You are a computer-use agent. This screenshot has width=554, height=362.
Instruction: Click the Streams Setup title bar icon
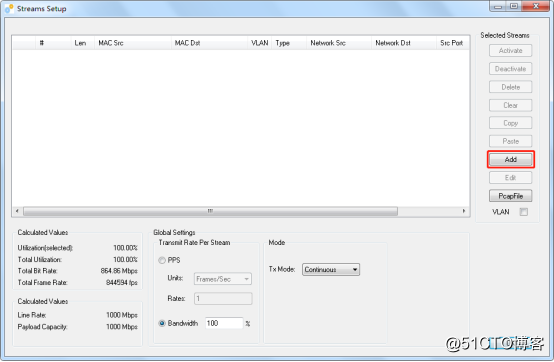pyautogui.click(x=9, y=9)
